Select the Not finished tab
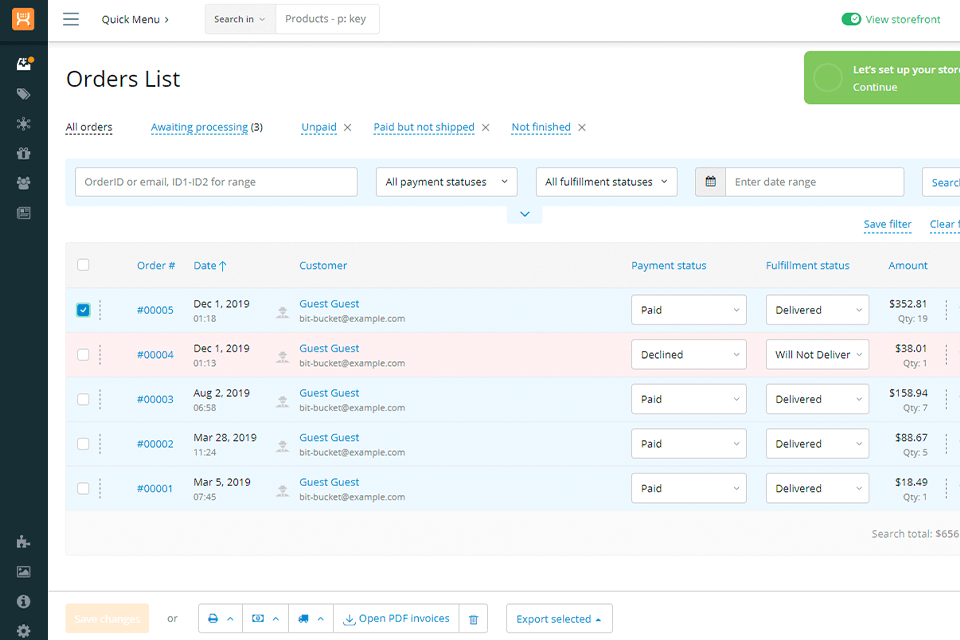The height and width of the screenshot is (640, 960). tap(541, 127)
